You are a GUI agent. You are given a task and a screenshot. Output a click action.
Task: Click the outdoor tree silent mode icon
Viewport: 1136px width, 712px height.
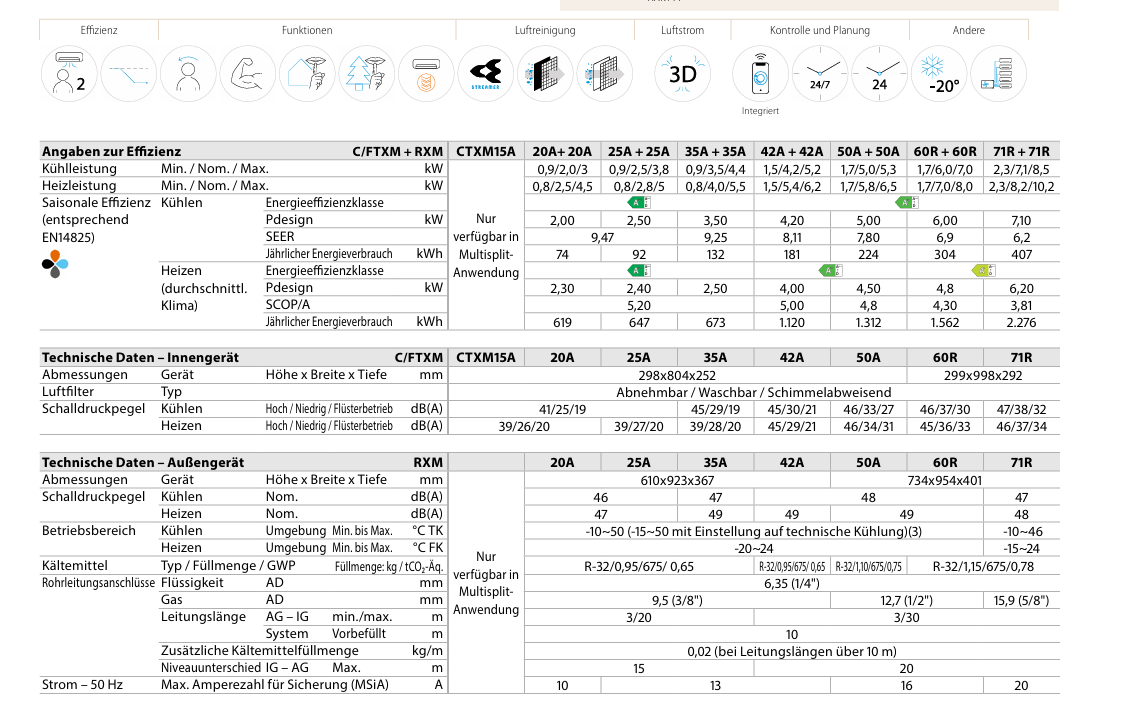[367, 73]
